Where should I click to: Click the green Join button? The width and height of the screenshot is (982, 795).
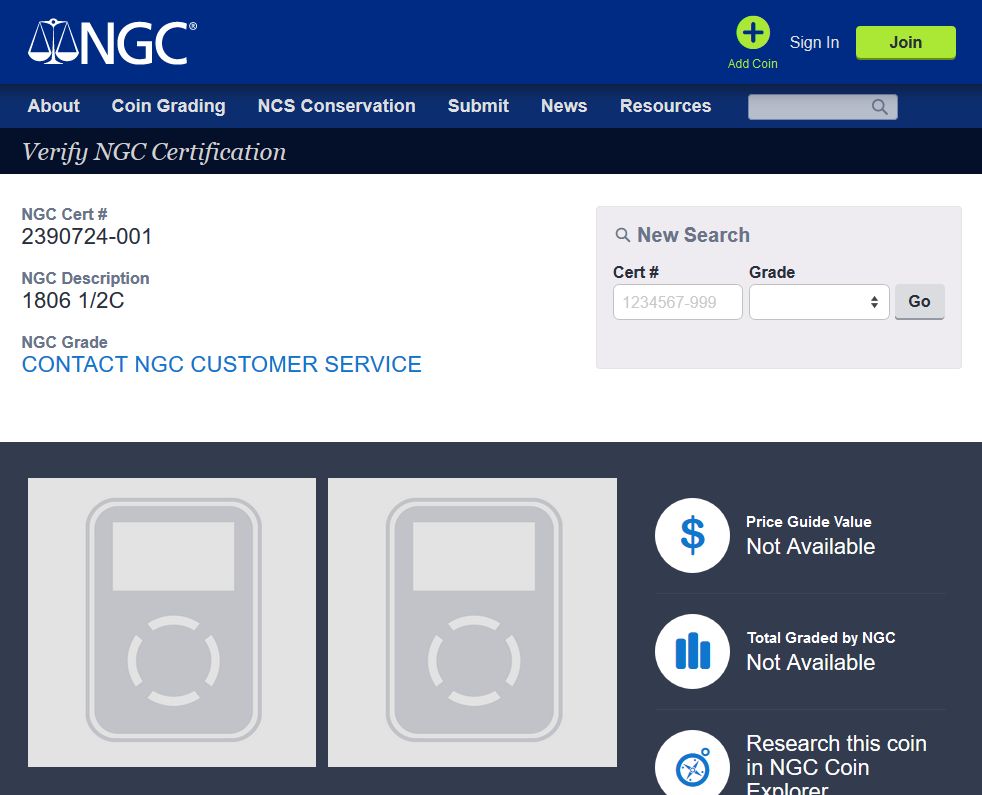pos(906,43)
